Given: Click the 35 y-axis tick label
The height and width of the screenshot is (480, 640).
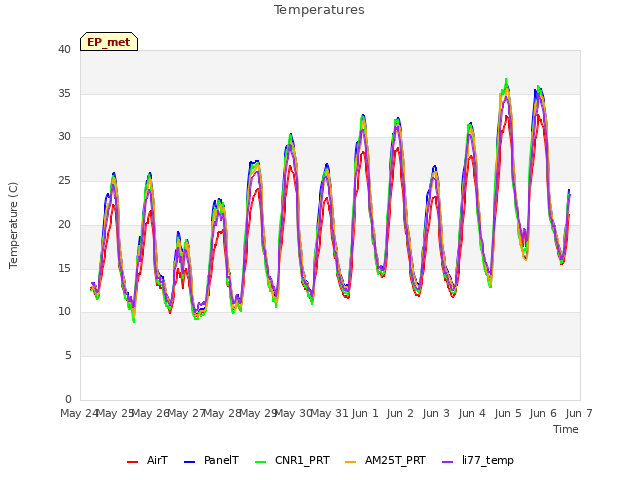Looking at the screenshot, I should click(x=64, y=93).
